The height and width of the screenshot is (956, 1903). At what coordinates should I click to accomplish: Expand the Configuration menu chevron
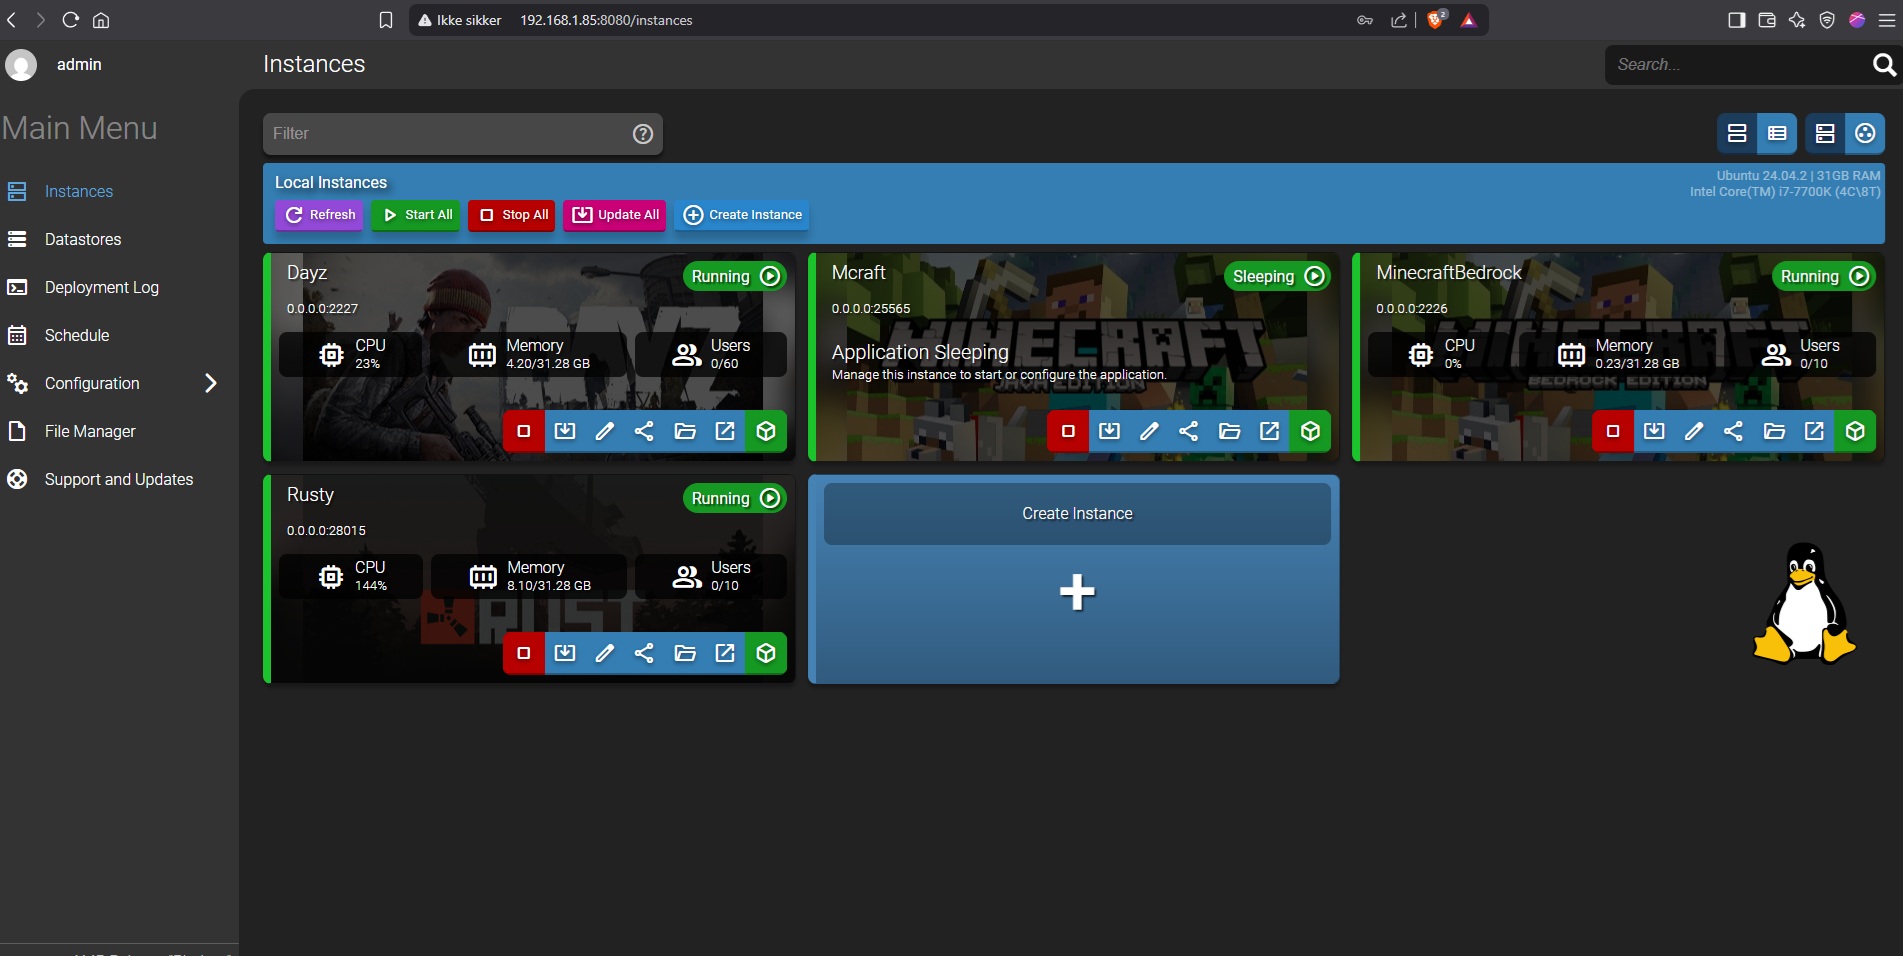click(x=211, y=383)
